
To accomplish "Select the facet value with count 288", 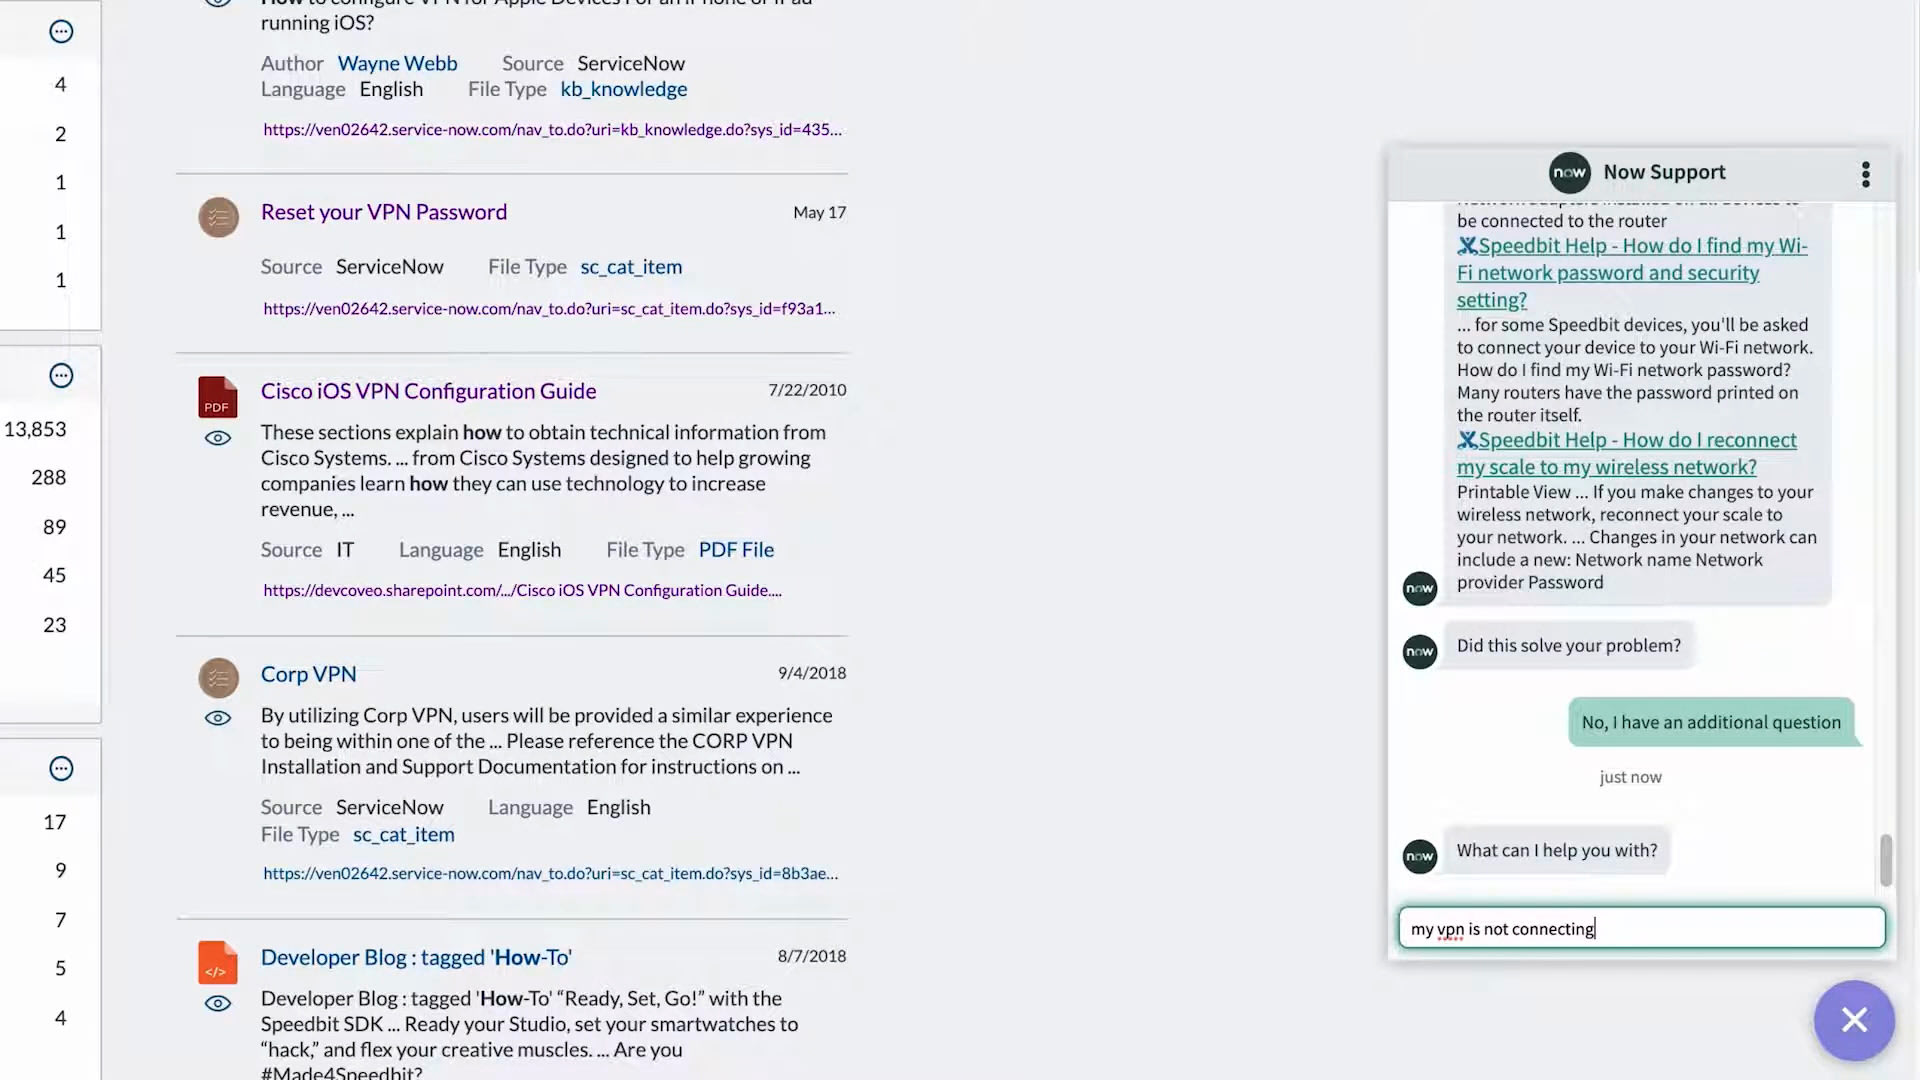I will coord(48,478).
